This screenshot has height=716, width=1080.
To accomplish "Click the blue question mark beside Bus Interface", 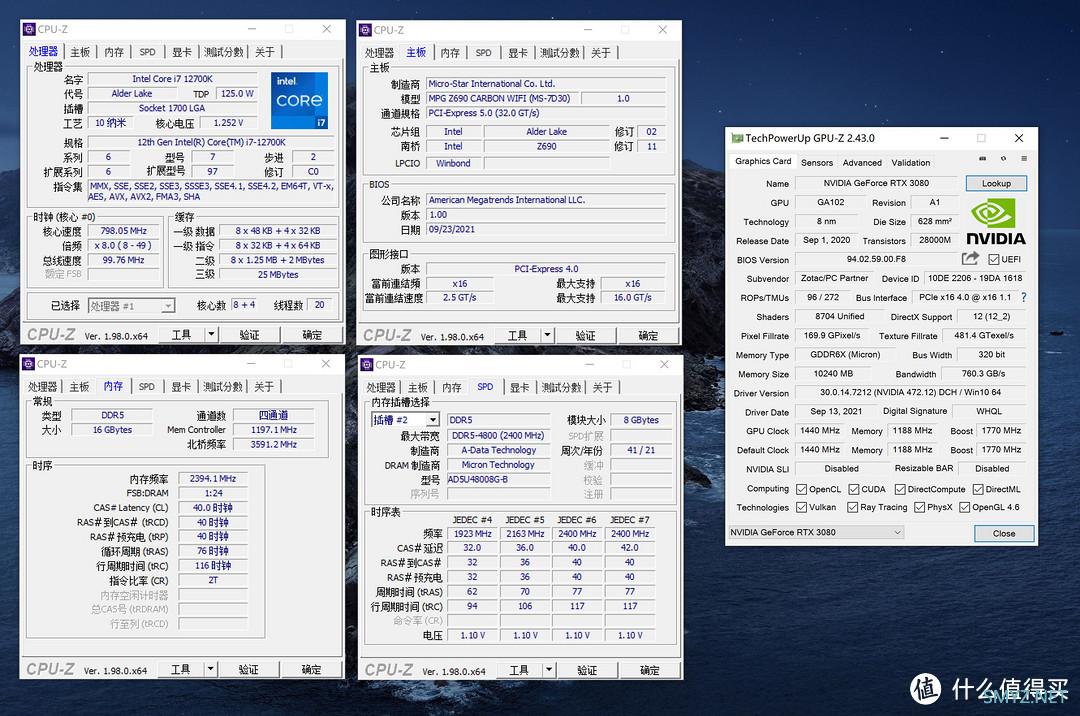I will click(x=1024, y=297).
